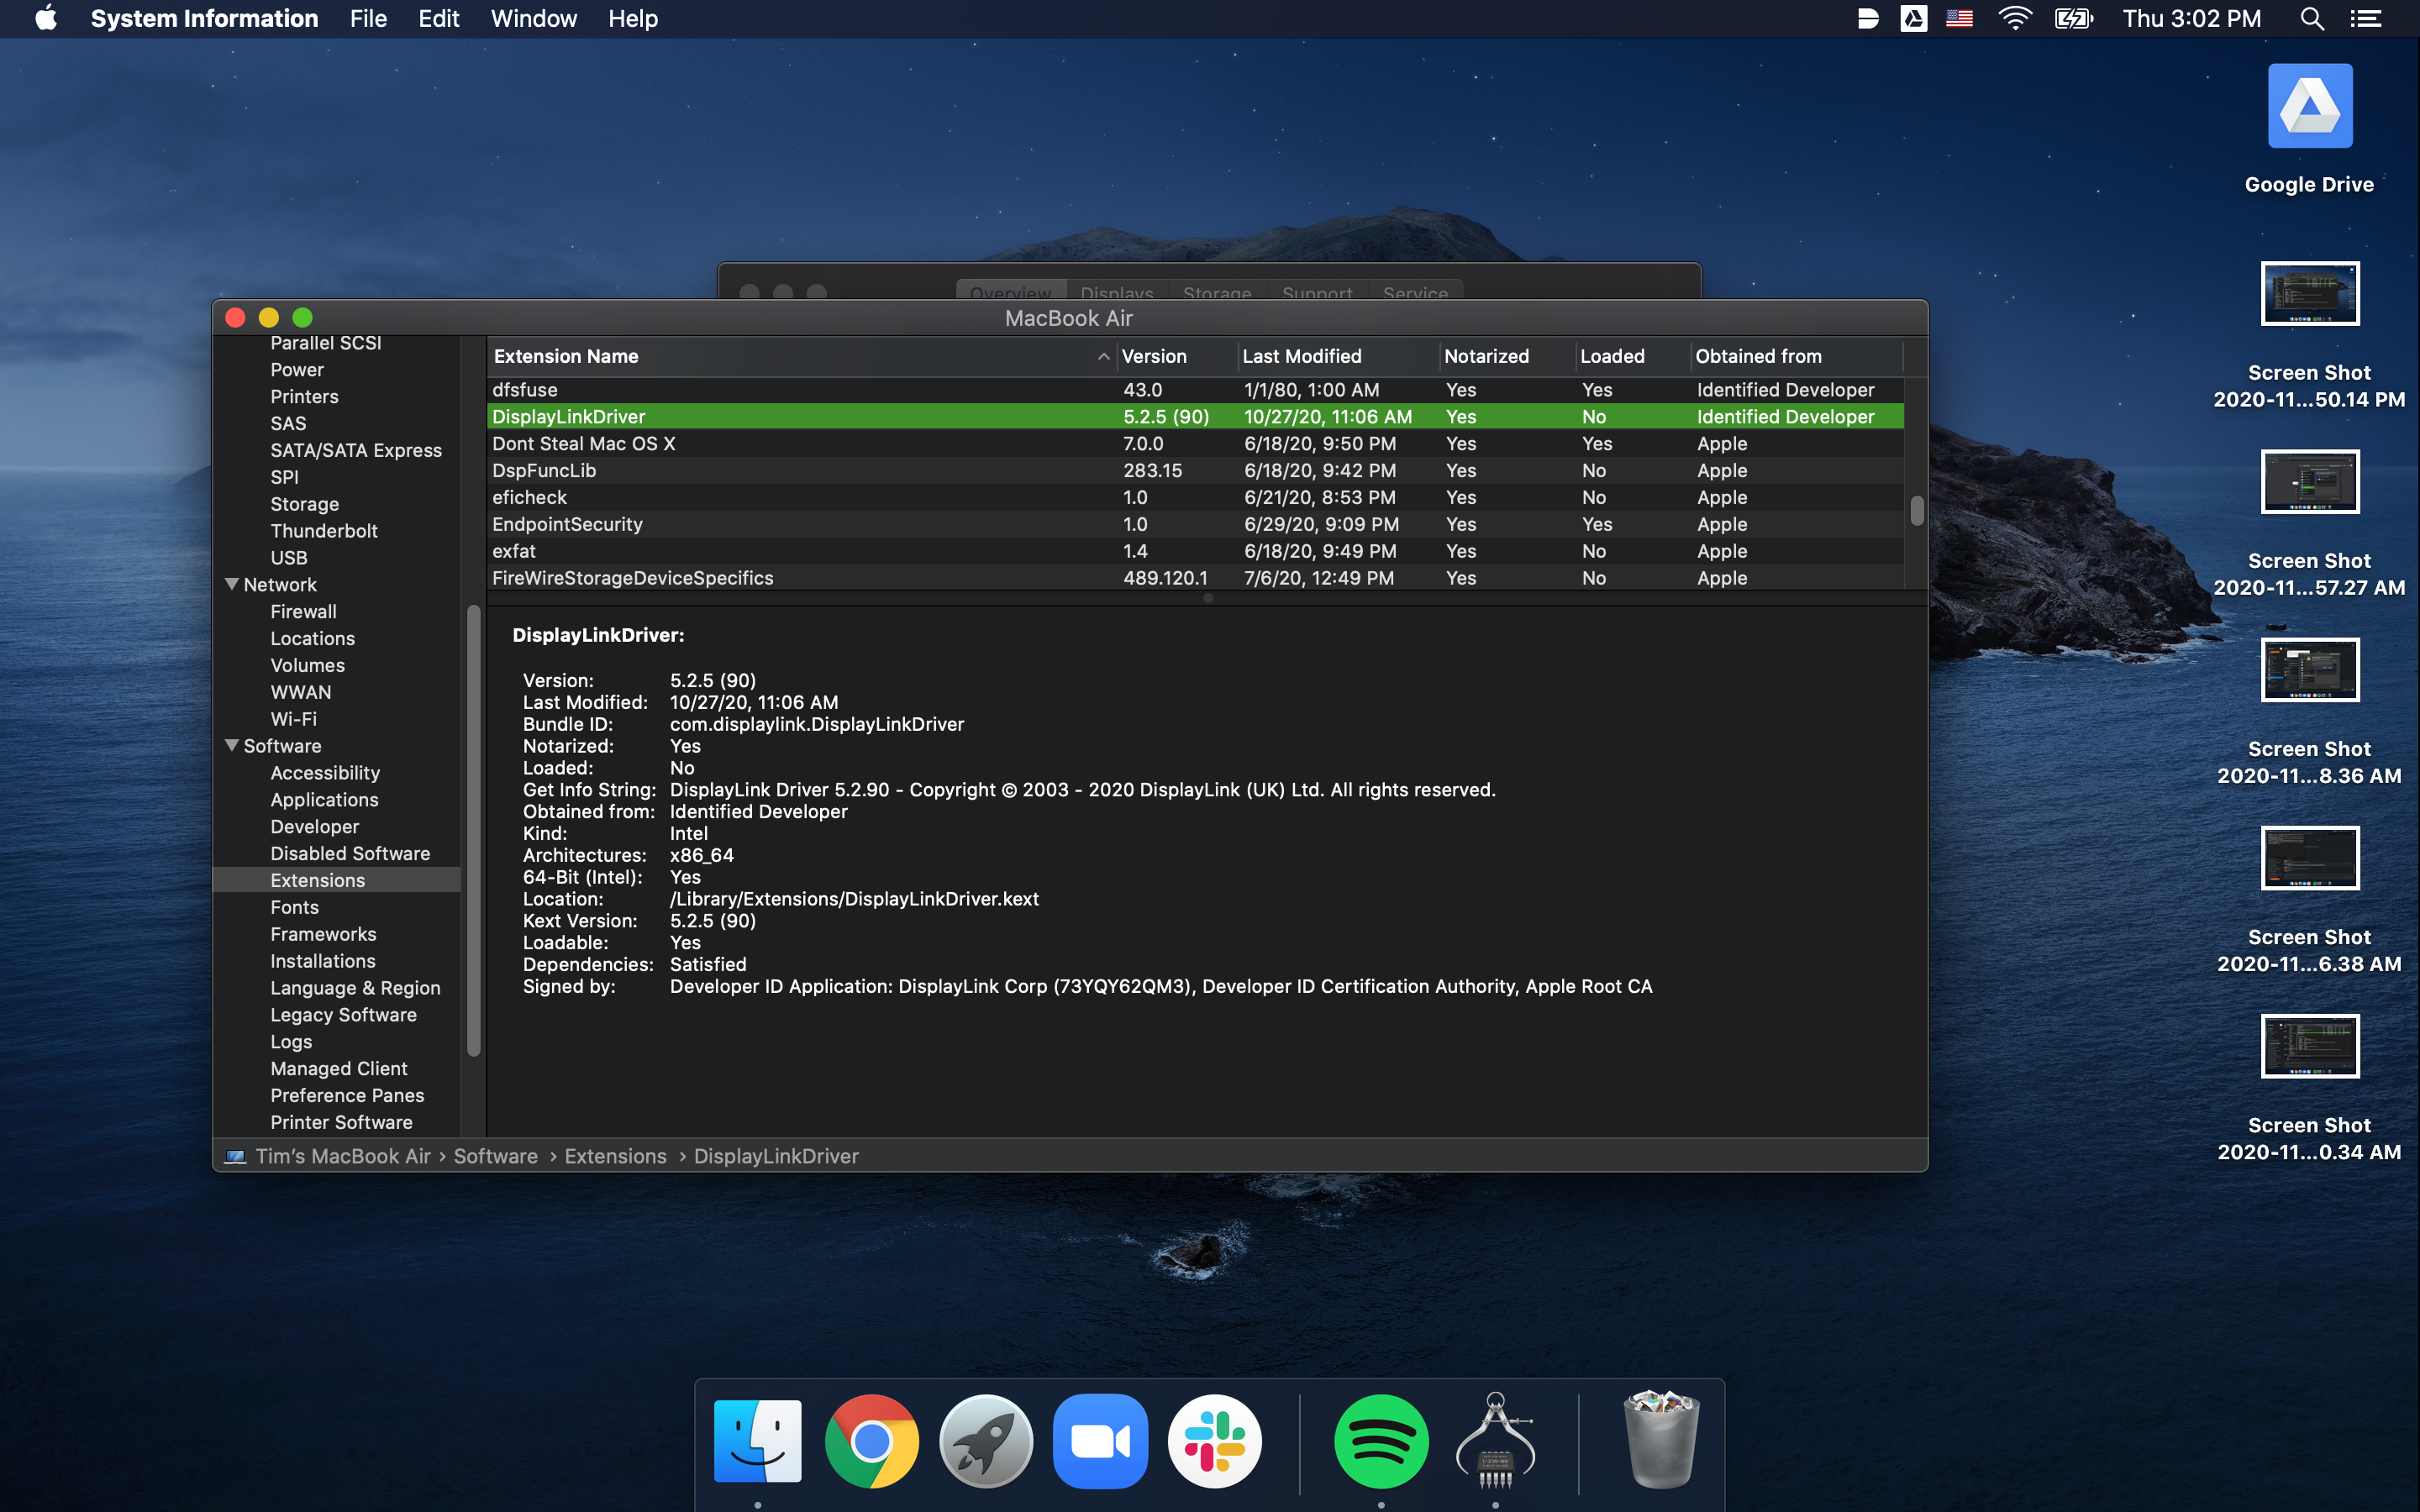Screen dimensions: 2420x1512
Task: Switch to Storage tab in background window
Action: (1217, 291)
